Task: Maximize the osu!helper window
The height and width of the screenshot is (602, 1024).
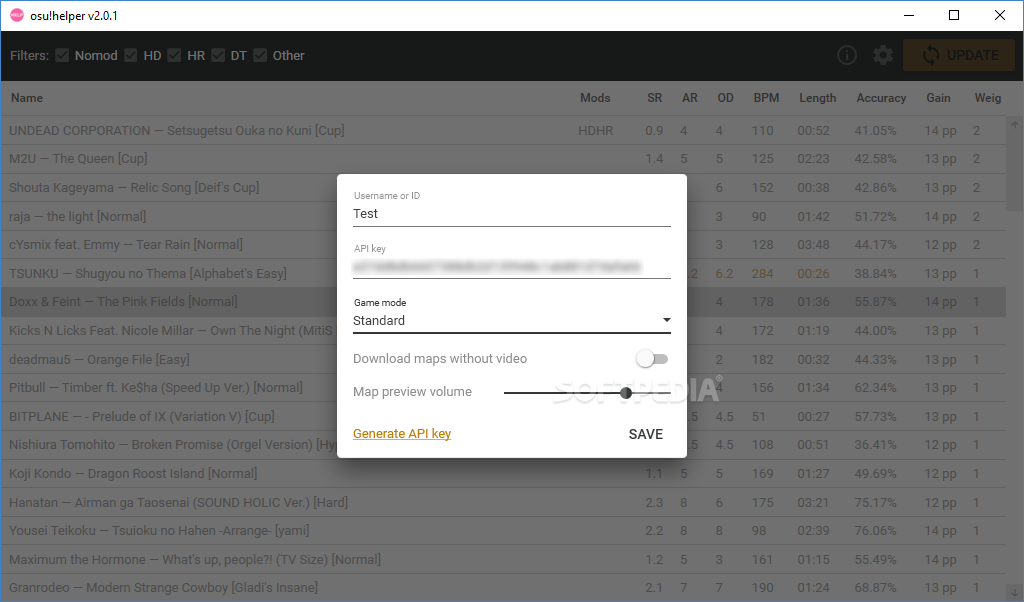Action: point(953,15)
